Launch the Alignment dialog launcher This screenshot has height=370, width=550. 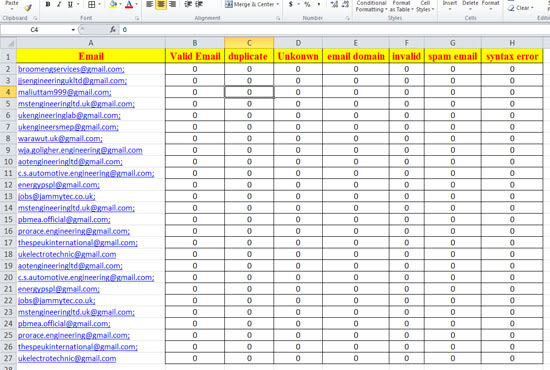(x=278, y=18)
